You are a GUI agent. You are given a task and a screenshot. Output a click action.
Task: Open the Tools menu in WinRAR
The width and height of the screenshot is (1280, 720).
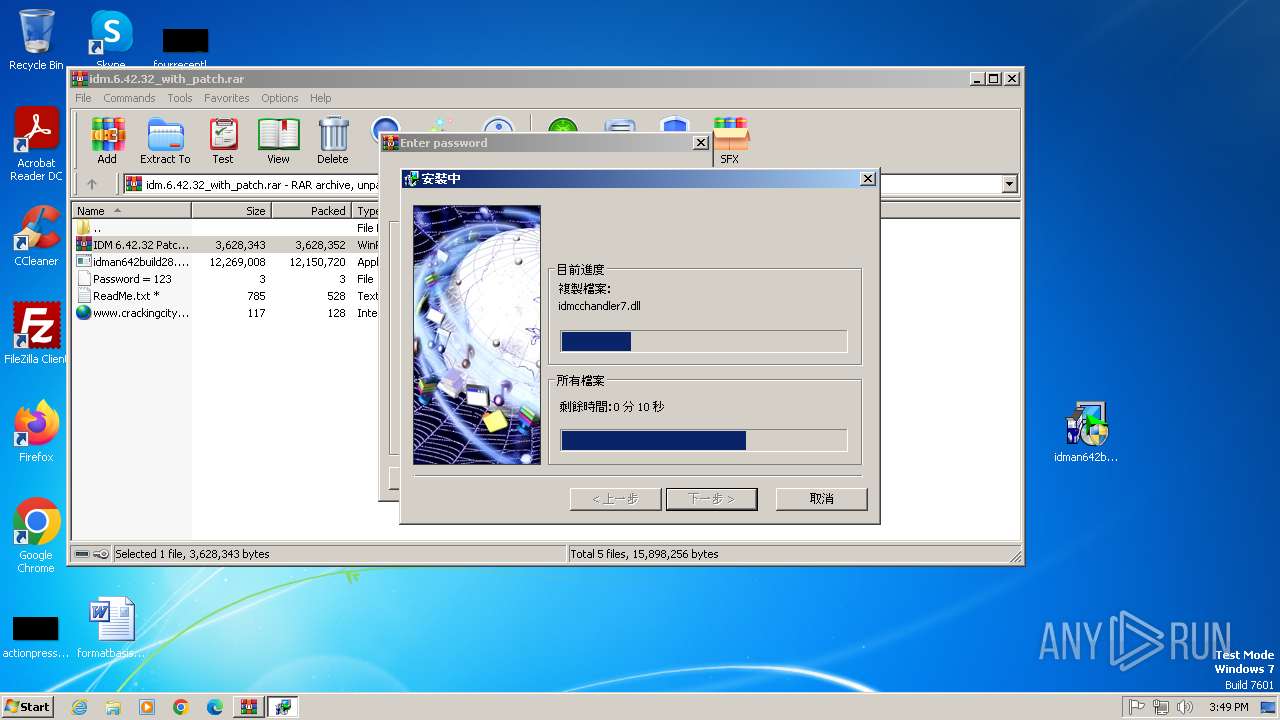tap(180, 98)
